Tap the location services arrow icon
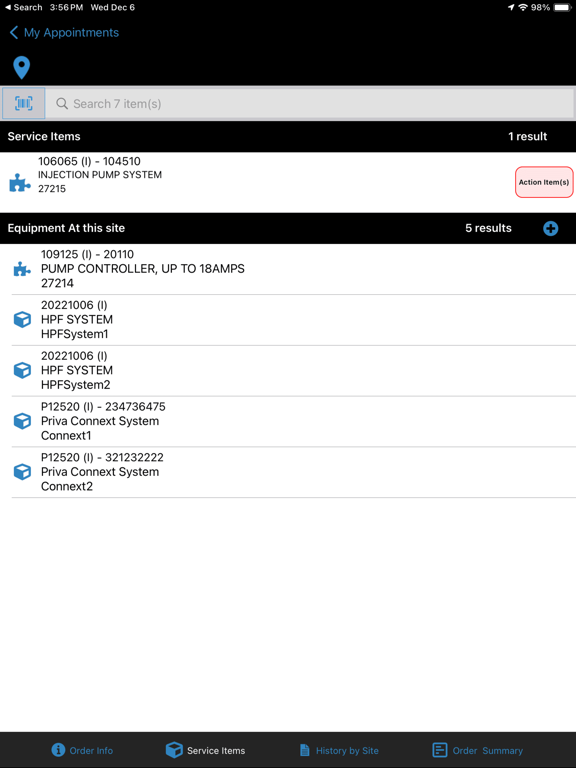 click(x=511, y=7)
